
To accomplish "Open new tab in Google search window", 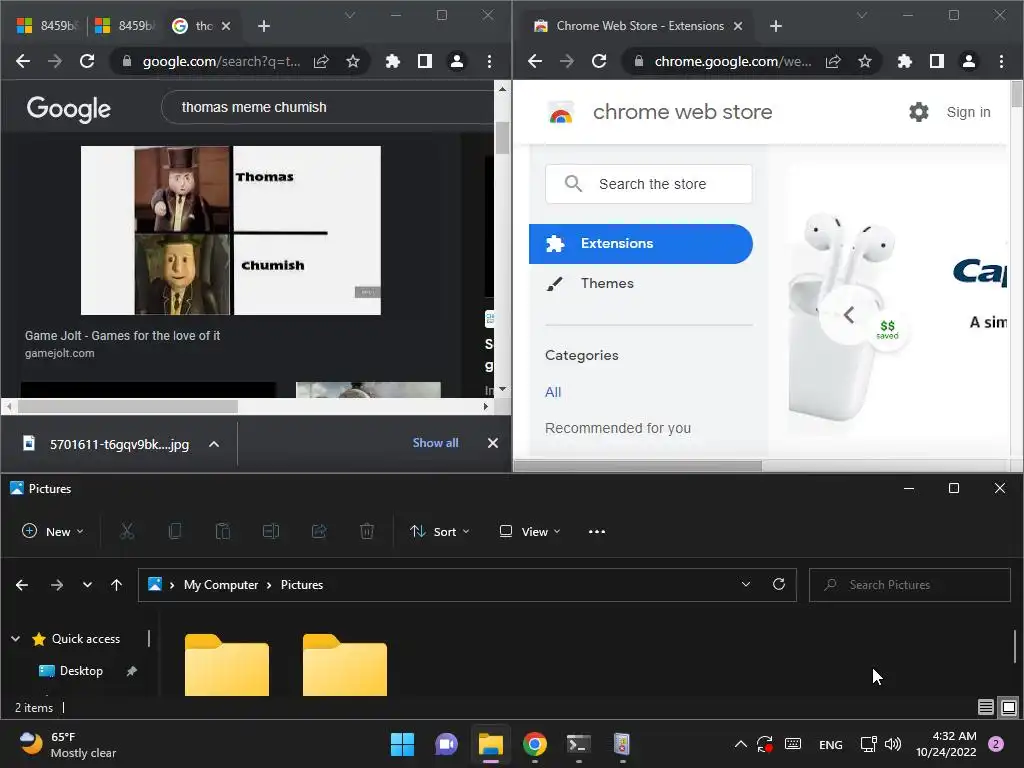I will (264, 26).
